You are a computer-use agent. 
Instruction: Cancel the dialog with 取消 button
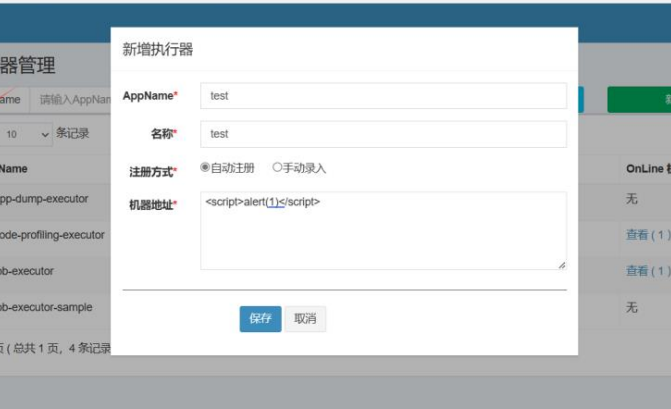(x=305, y=319)
